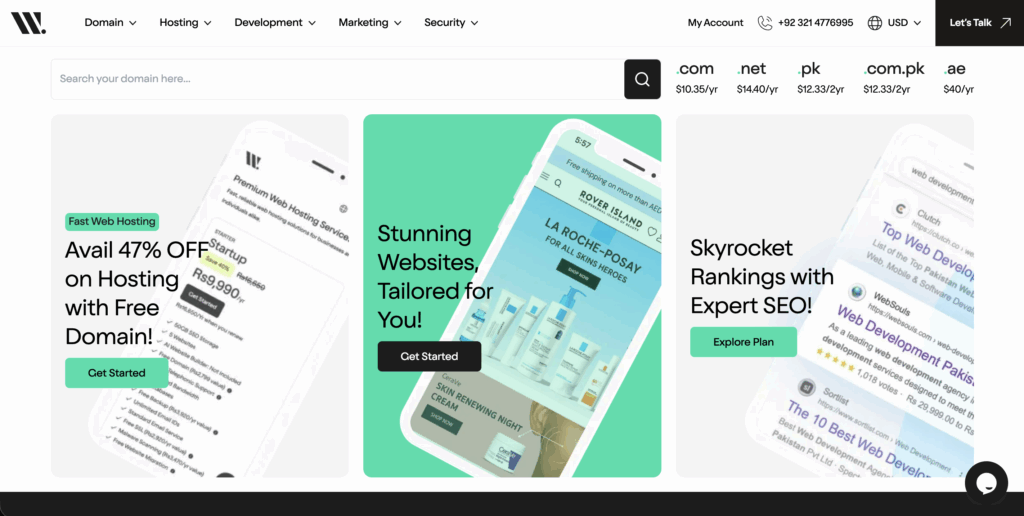
Task: Open the live chat bubble icon
Action: 985,483
